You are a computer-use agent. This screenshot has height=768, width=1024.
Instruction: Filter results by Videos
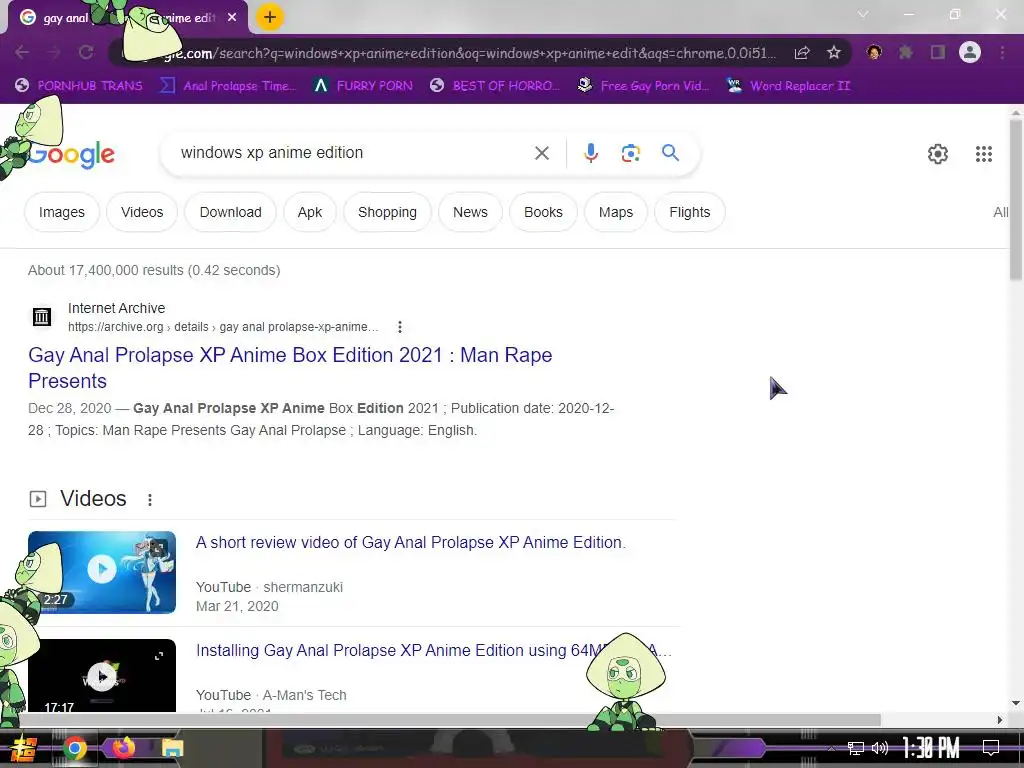click(142, 212)
